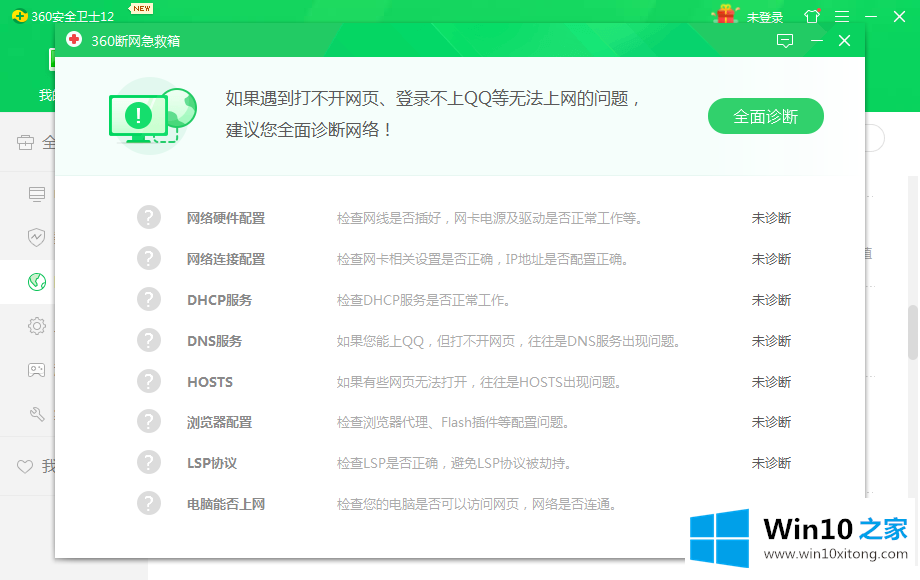Open toolbox briefcase icon in 360安全卫士 sidebar

point(25,142)
